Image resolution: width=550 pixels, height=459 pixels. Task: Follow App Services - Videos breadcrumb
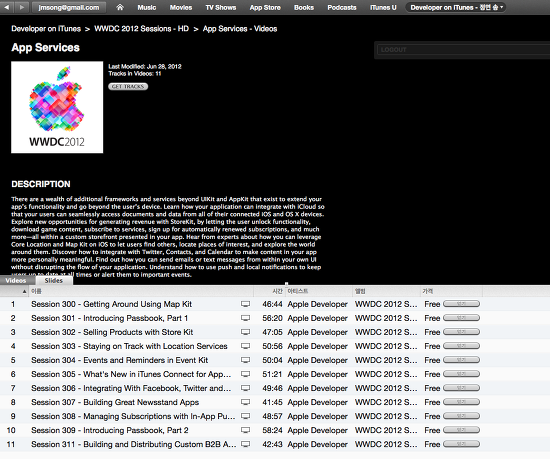click(x=240, y=29)
